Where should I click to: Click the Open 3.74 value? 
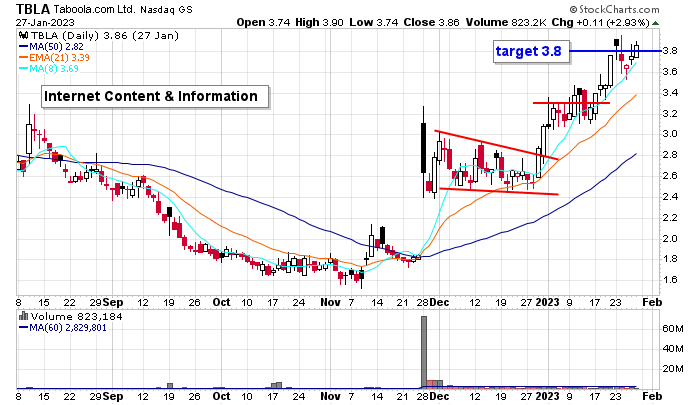point(263,22)
